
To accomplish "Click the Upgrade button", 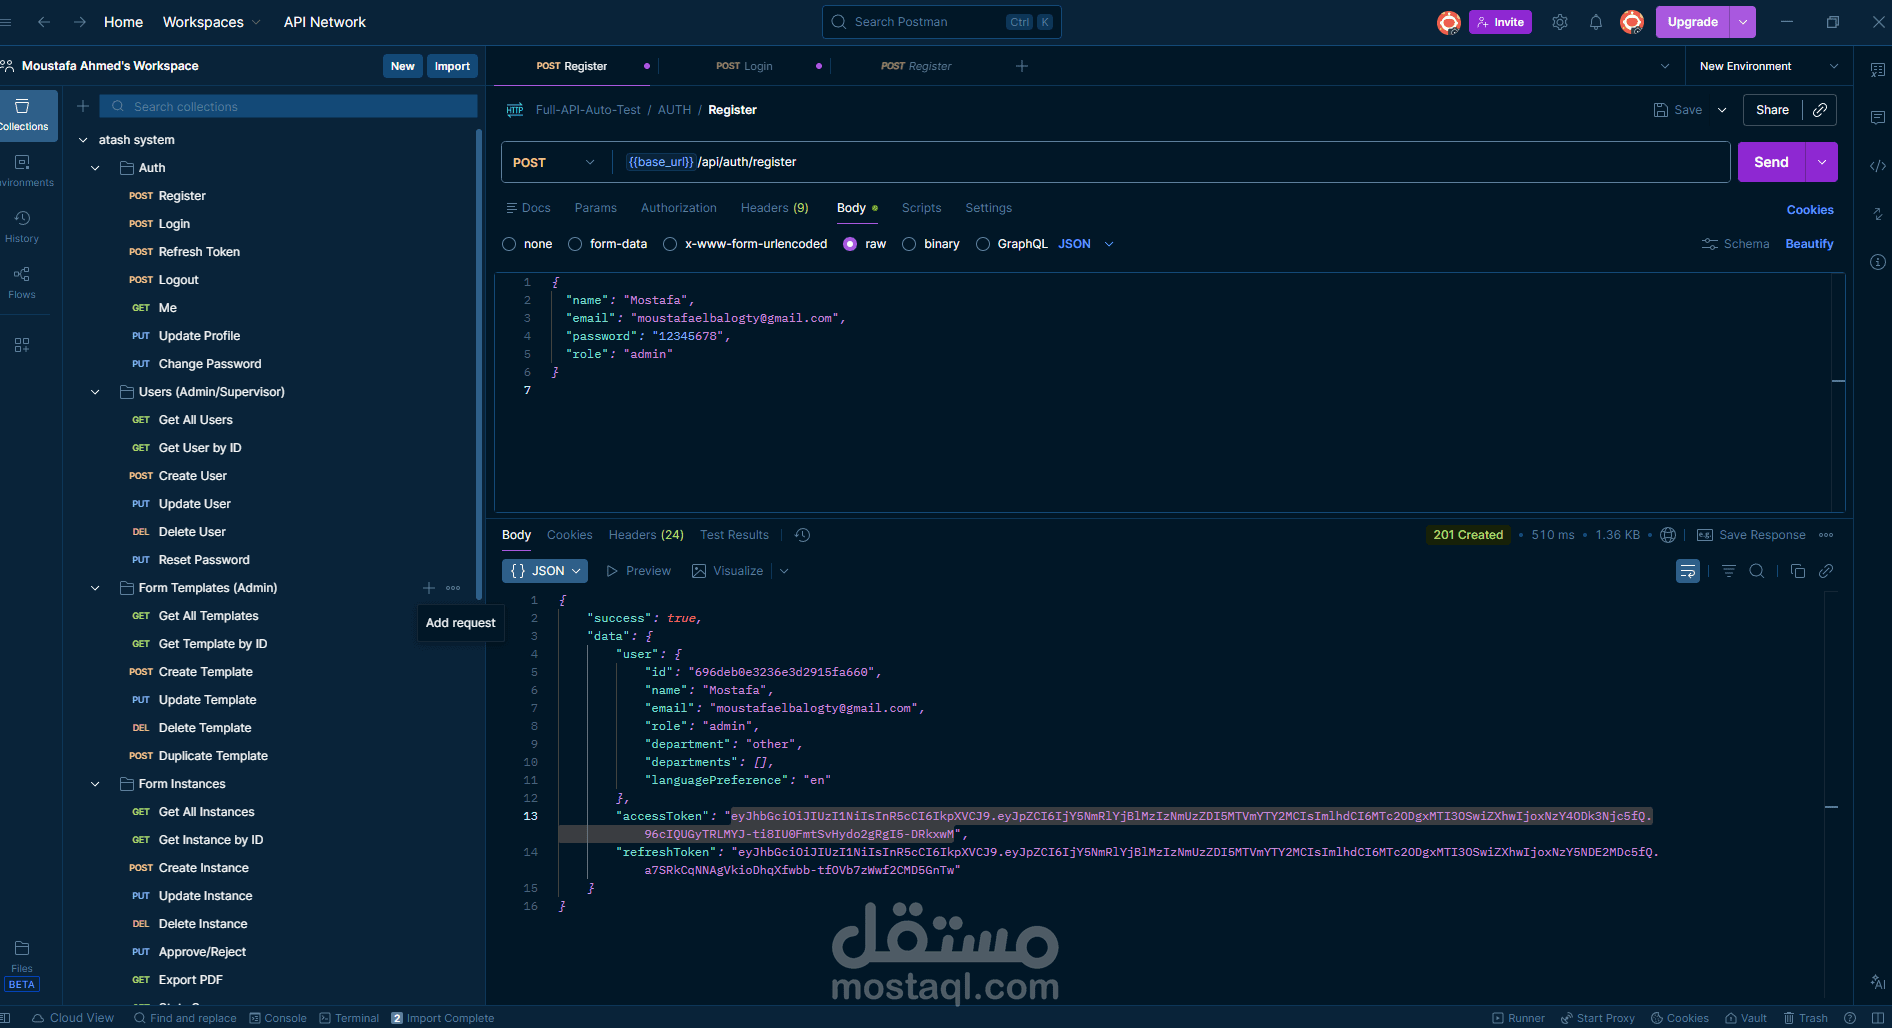I will click(1693, 22).
